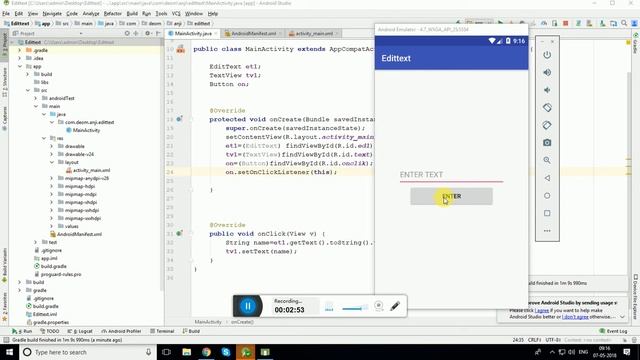Expand the drawable folder
The image size is (640, 360).
[52, 146]
